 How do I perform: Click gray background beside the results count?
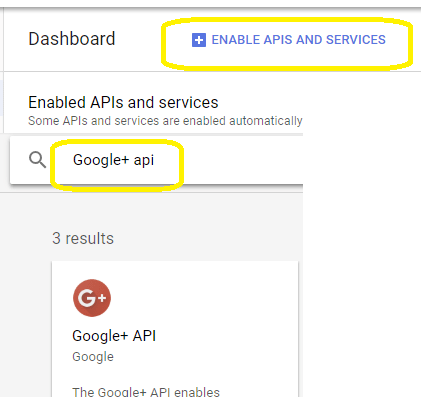pyautogui.click(x=207, y=238)
